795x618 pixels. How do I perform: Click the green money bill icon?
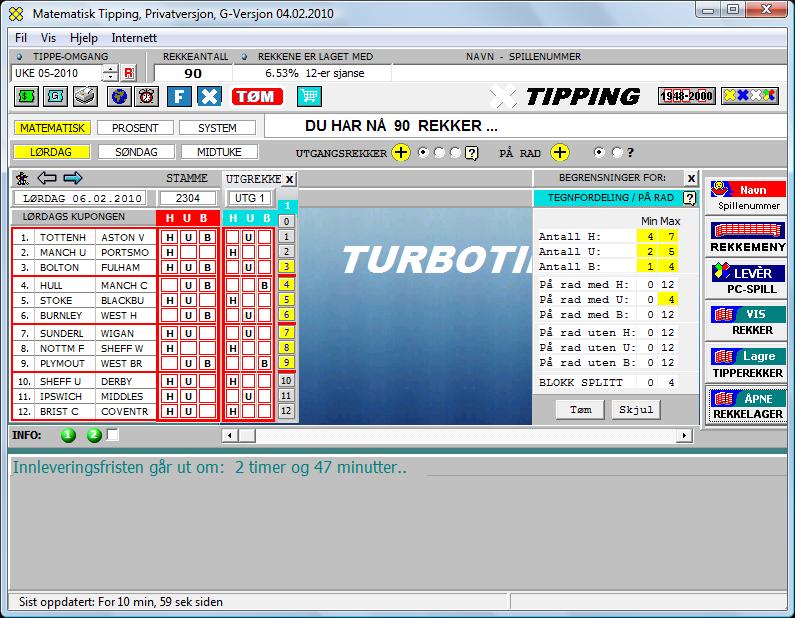pos(26,96)
